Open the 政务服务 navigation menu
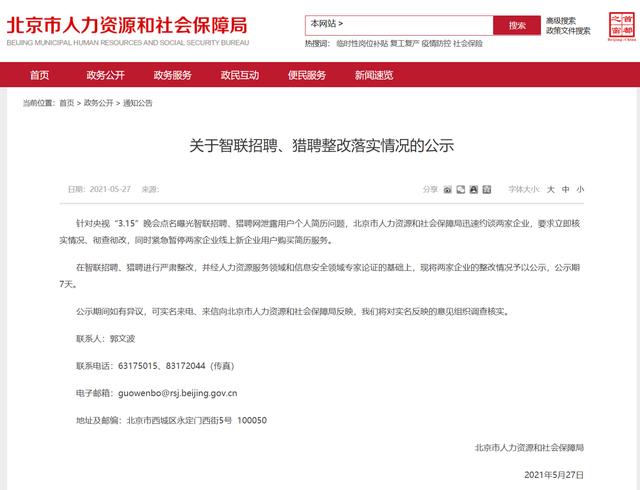Screen dimensions: 640x490 172,75
